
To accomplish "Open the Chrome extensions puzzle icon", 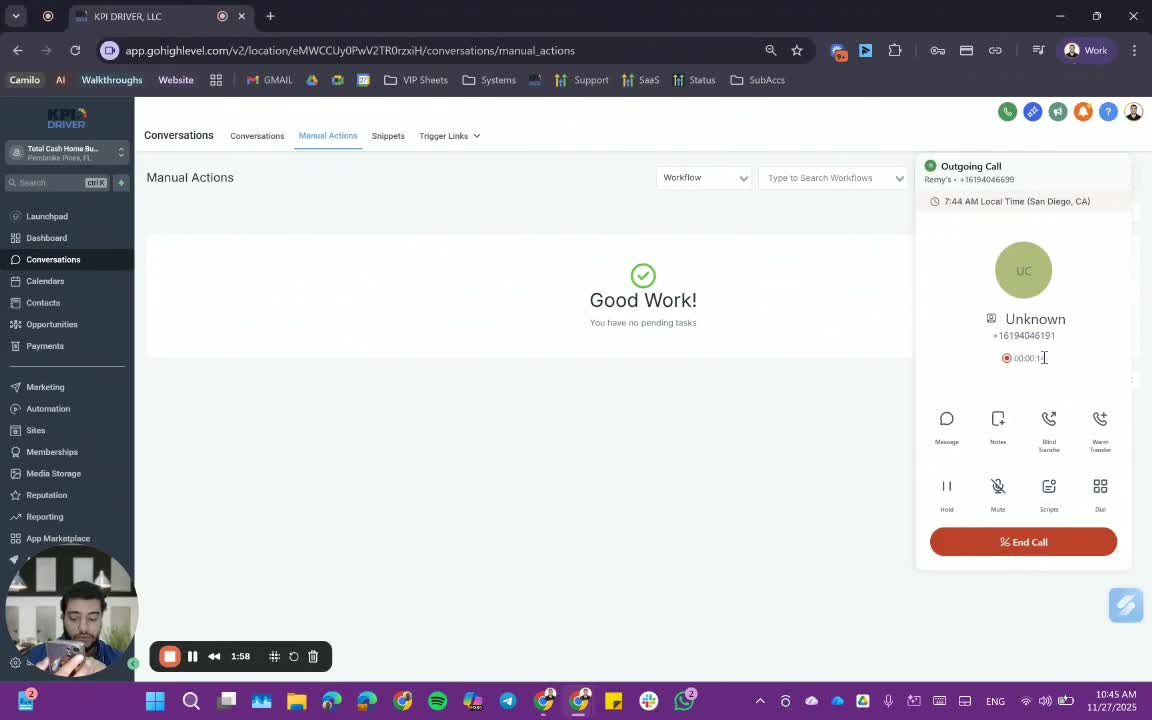I will click(x=894, y=51).
